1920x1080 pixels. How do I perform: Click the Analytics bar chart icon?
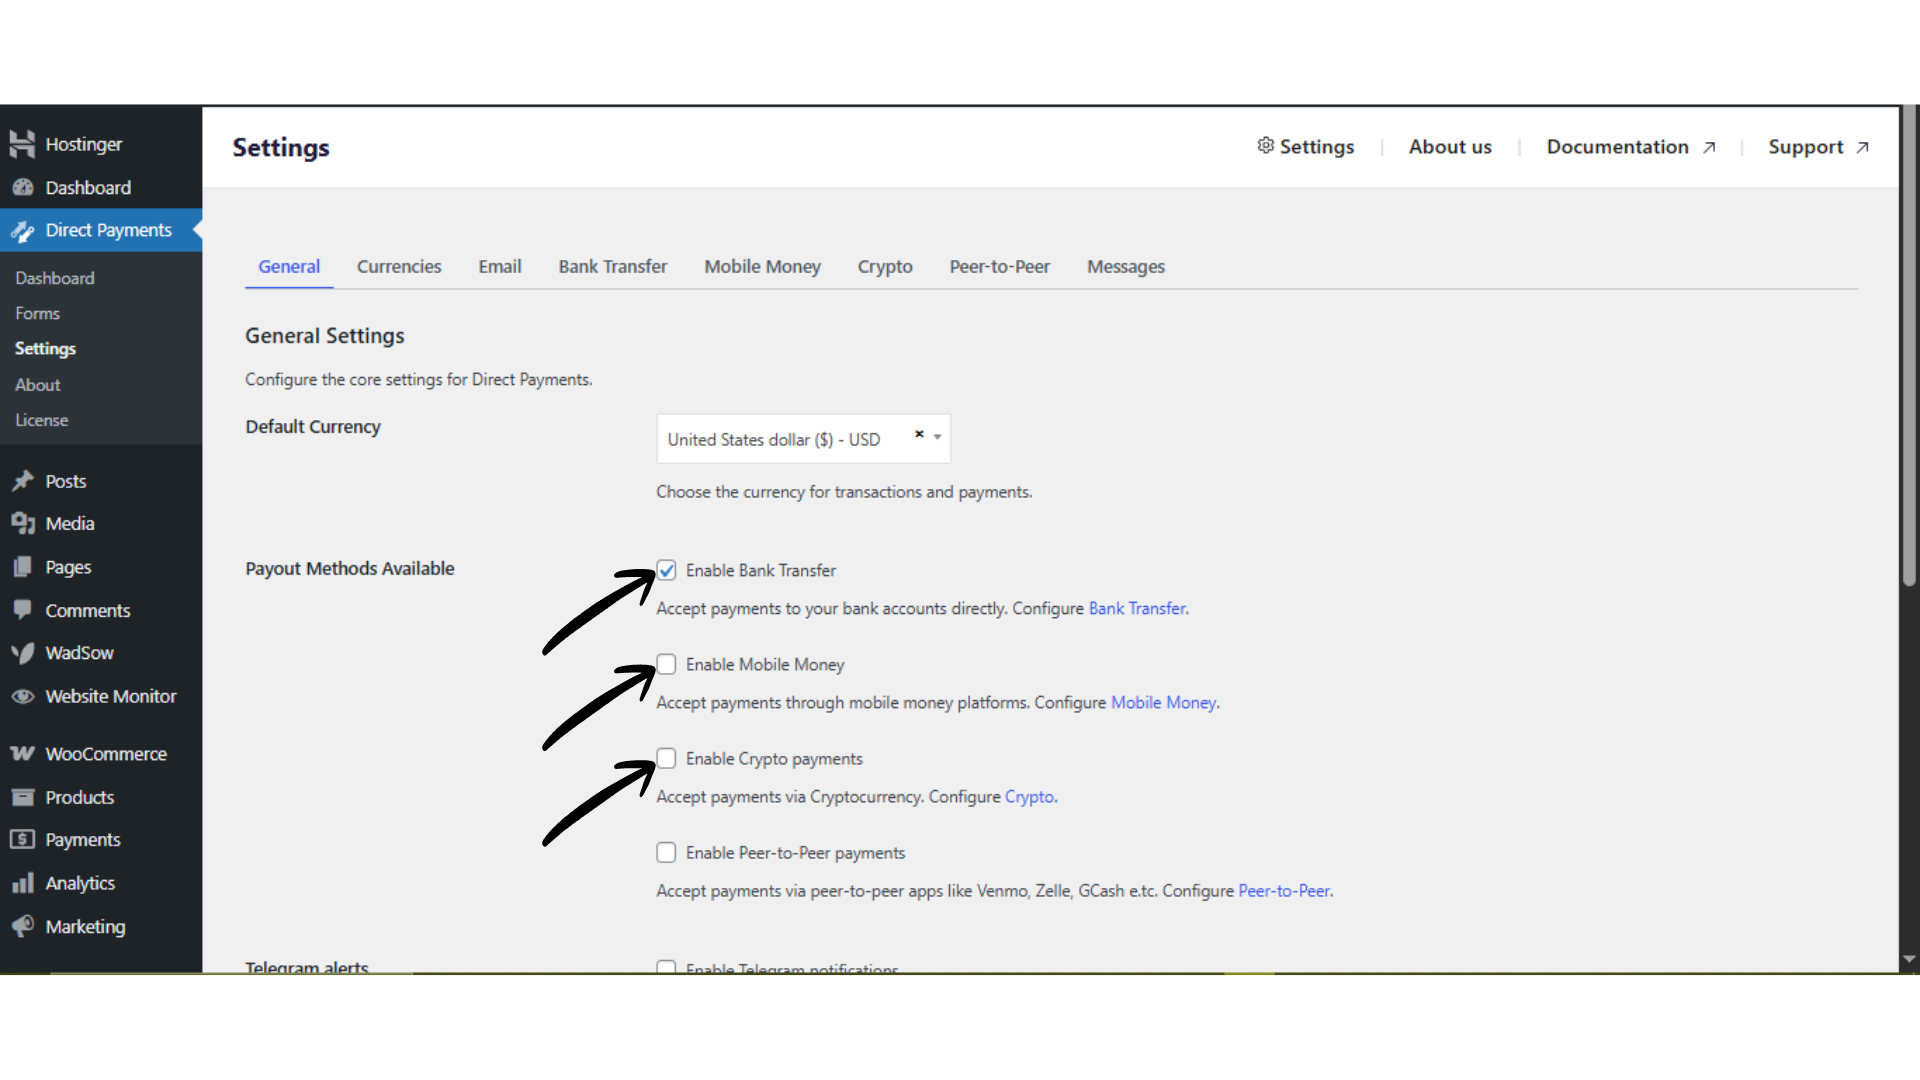click(22, 884)
